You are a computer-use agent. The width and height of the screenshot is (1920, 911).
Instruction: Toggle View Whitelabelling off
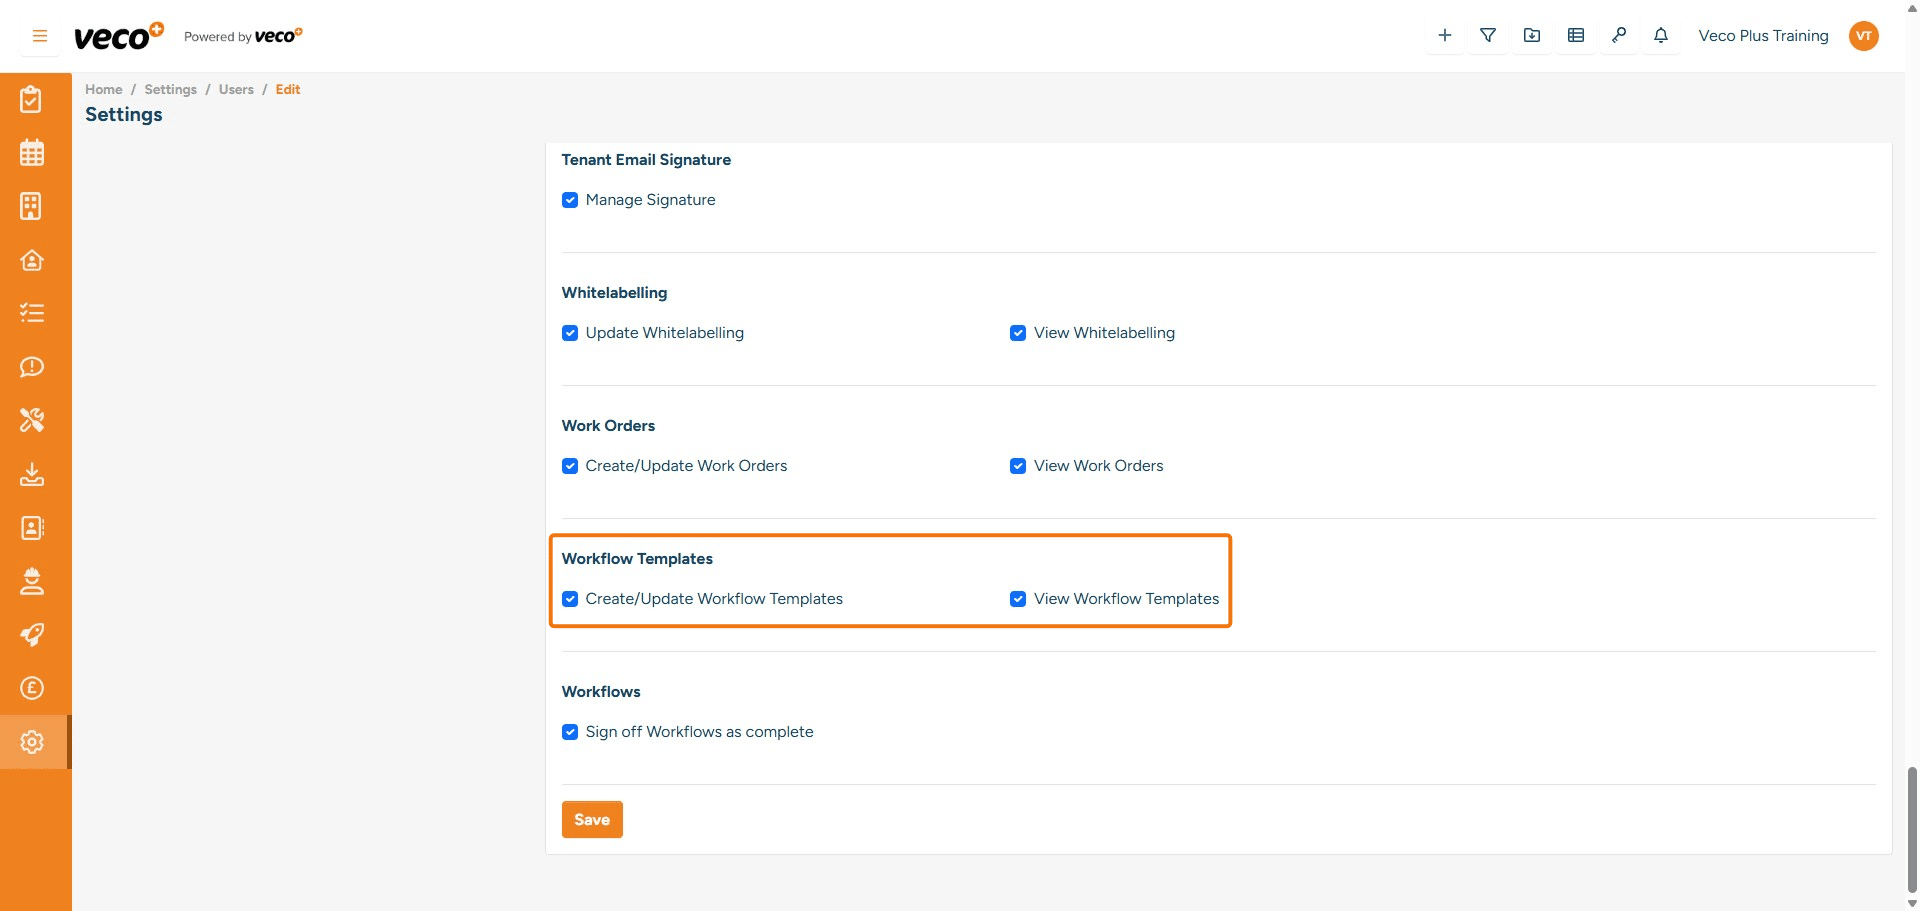tap(1018, 332)
